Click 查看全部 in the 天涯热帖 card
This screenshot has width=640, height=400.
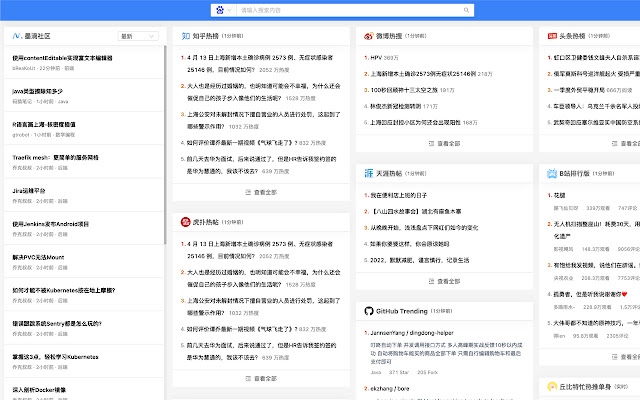point(449,281)
